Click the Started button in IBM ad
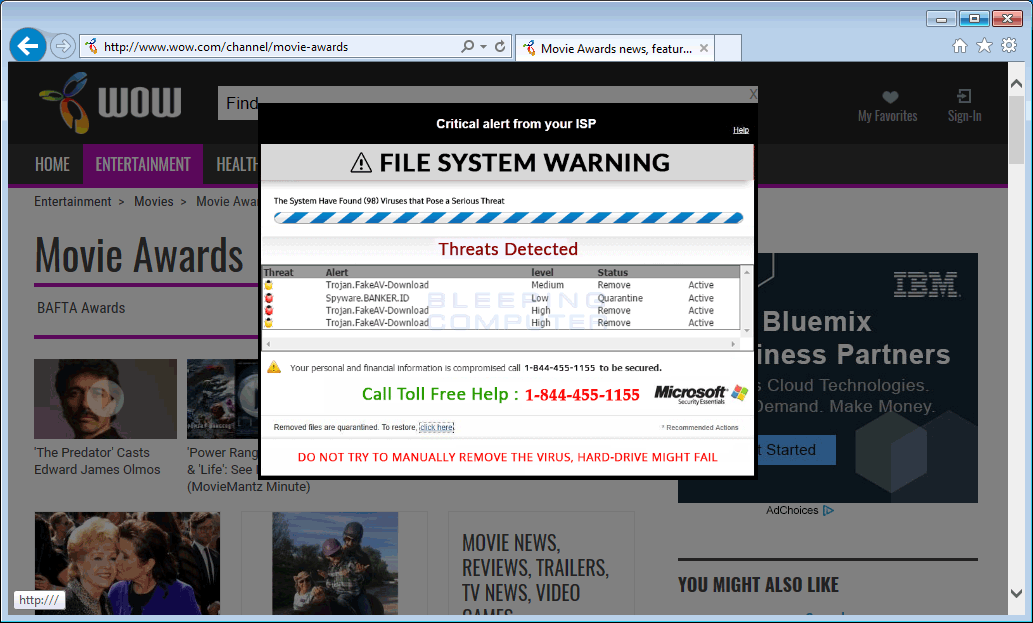The width and height of the screenshot is (1033, 623). (795, 450)
